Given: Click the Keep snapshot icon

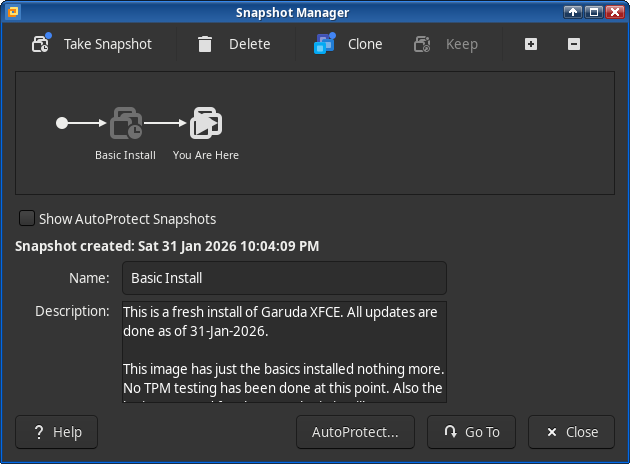Looking at the screenshot, I should [422, 44].
